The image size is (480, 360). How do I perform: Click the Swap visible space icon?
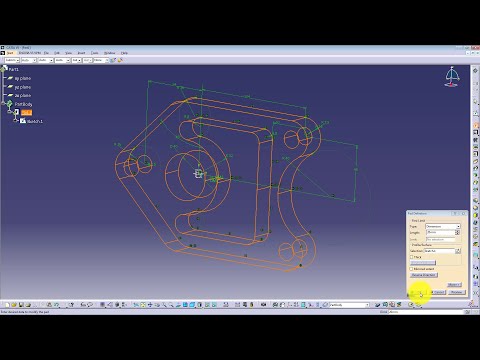coord(214,305)
